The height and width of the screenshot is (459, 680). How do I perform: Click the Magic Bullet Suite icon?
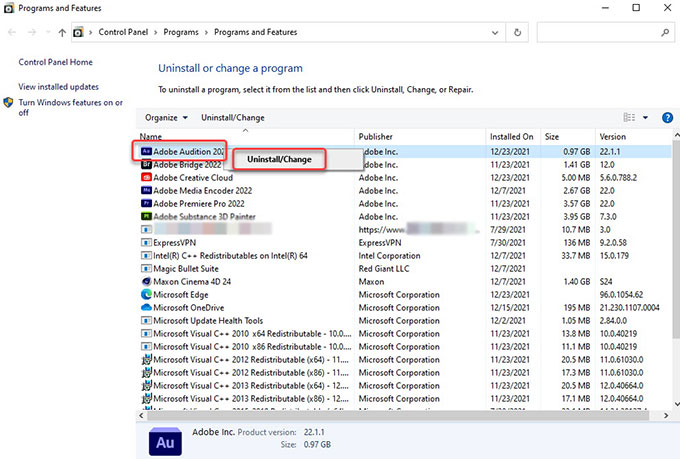click(146, 269)
